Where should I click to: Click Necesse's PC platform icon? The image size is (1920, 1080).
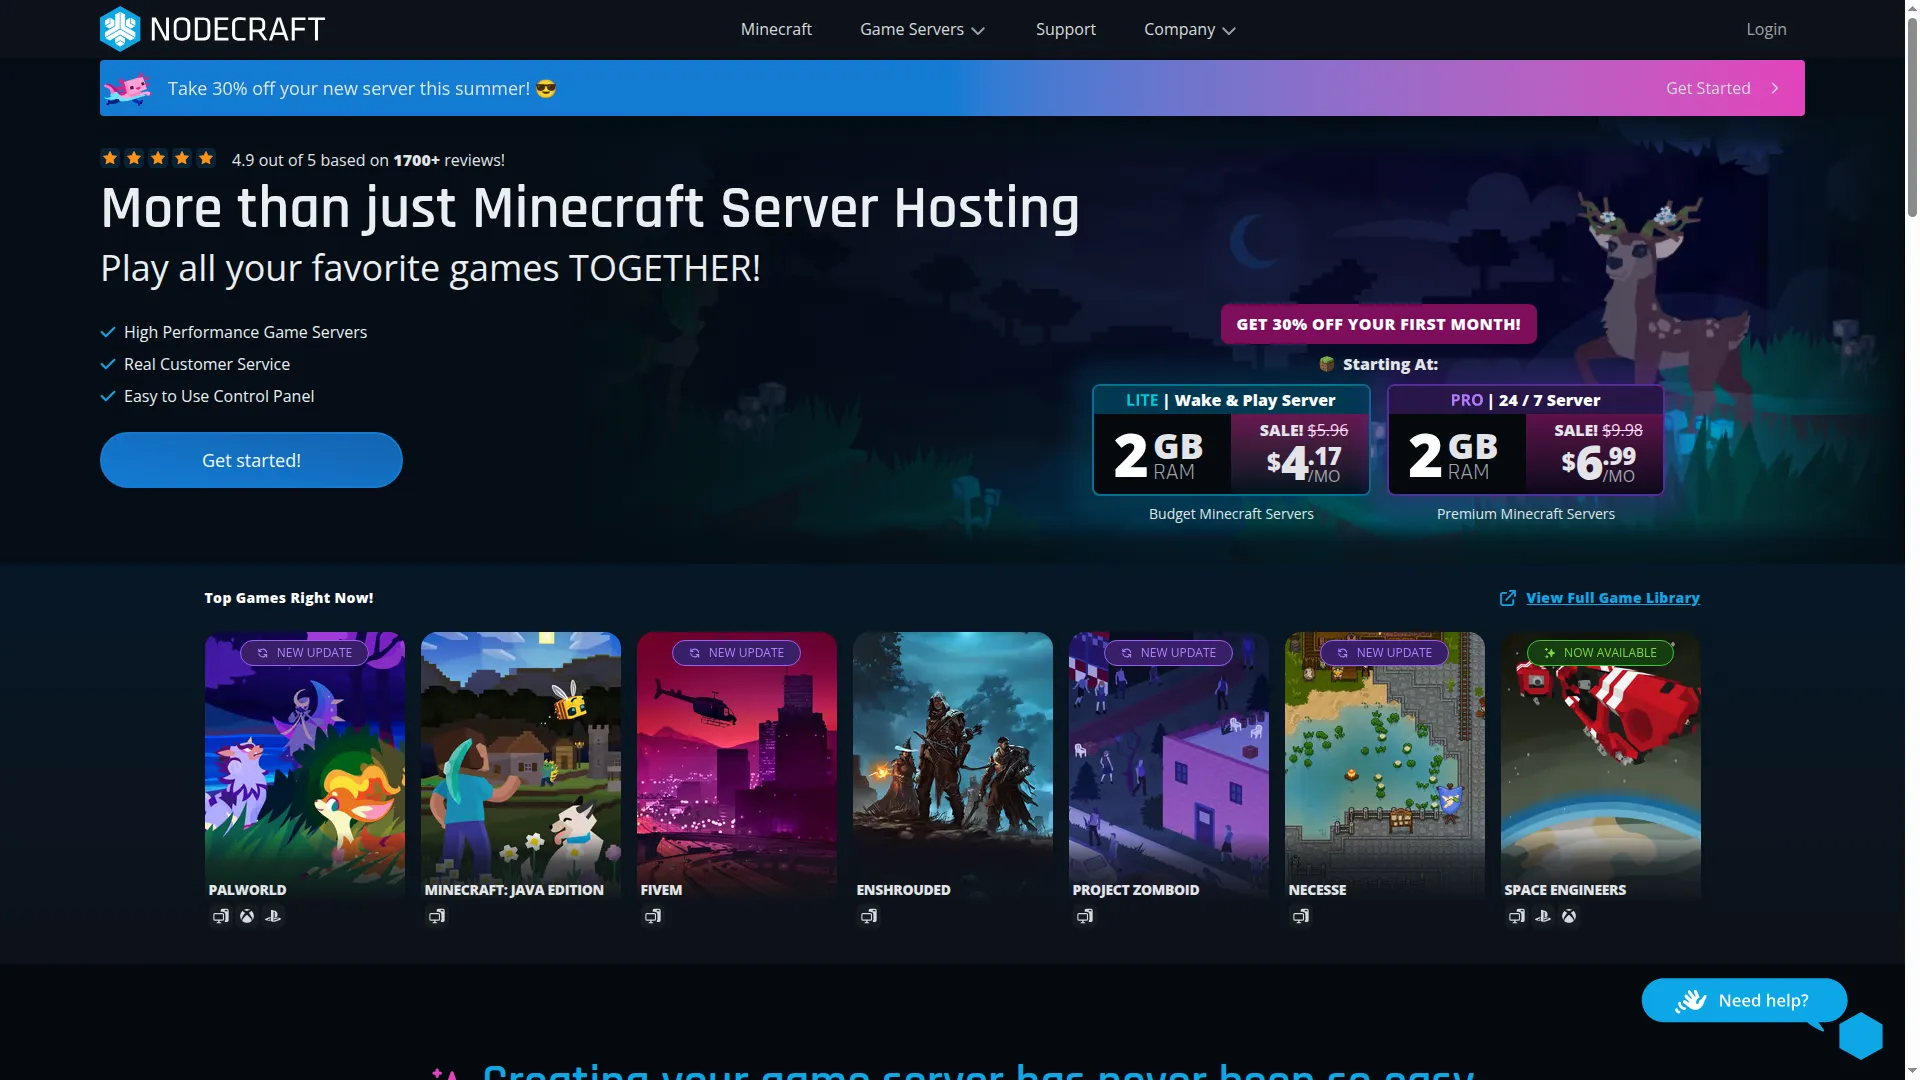(x=1301, y=916)
